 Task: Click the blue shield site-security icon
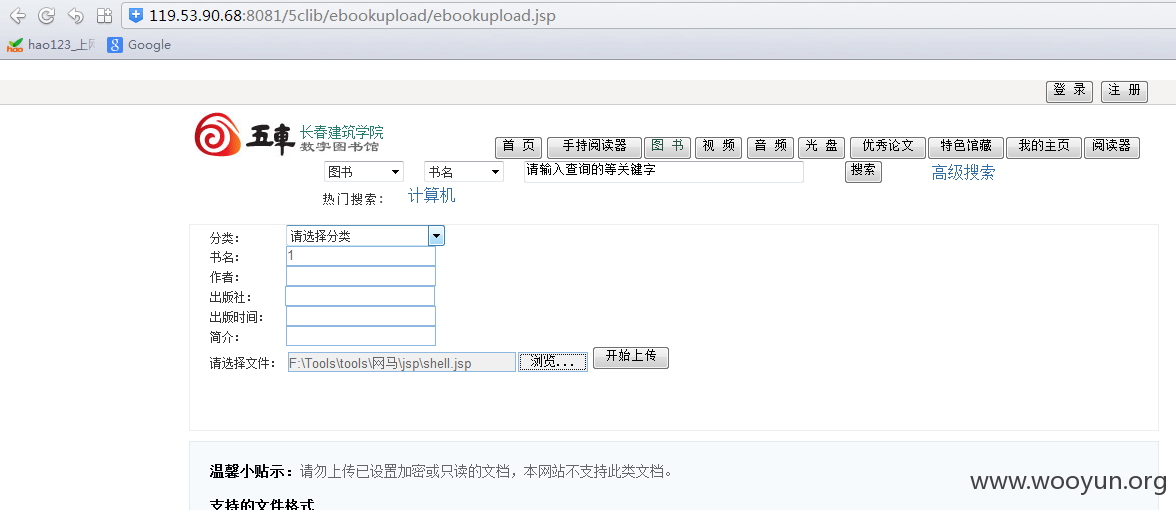coord(136,15)
